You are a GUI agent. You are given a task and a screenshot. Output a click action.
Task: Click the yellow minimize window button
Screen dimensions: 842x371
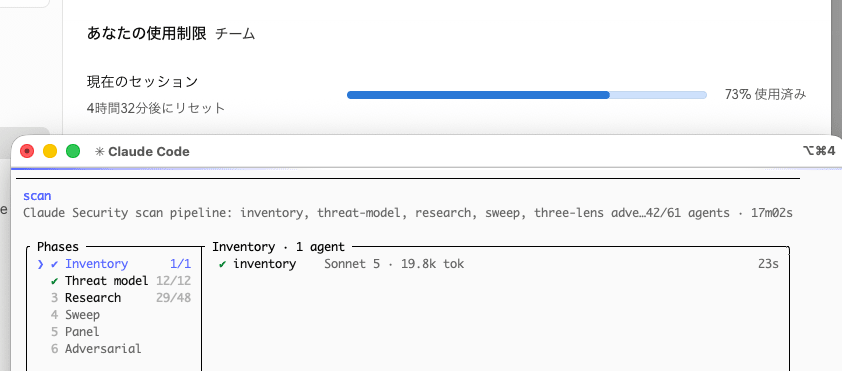[x=50, y=151]
